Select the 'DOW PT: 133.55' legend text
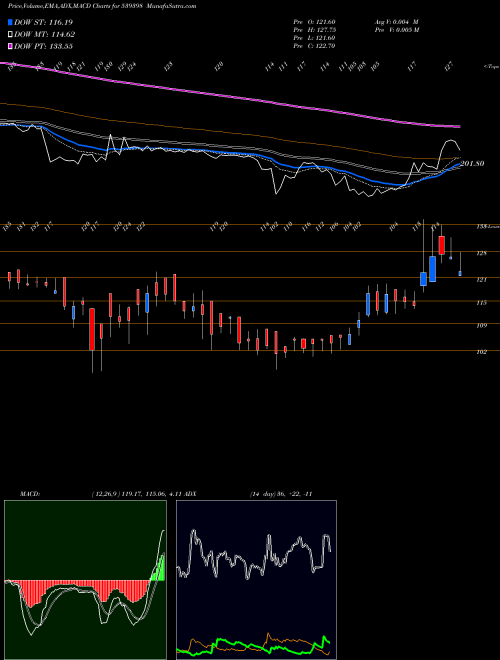 click(43, 46)
